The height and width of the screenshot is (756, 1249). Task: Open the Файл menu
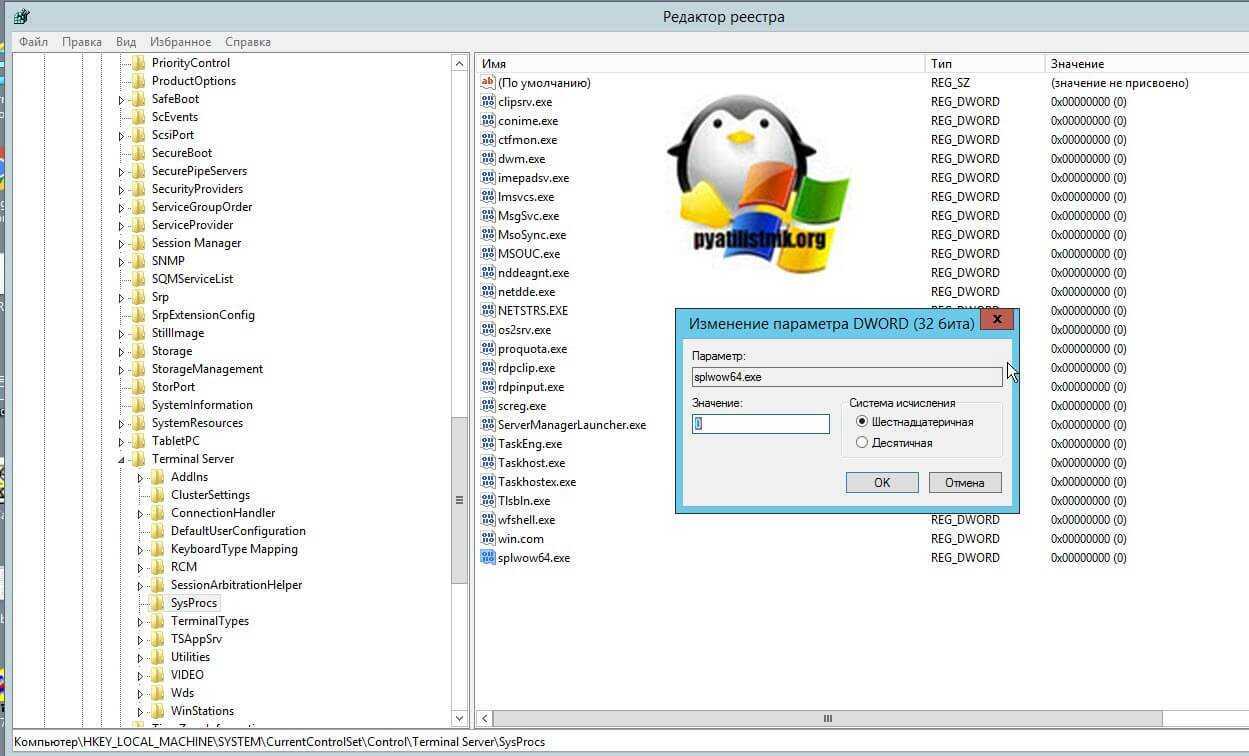[x=33, y=42]
